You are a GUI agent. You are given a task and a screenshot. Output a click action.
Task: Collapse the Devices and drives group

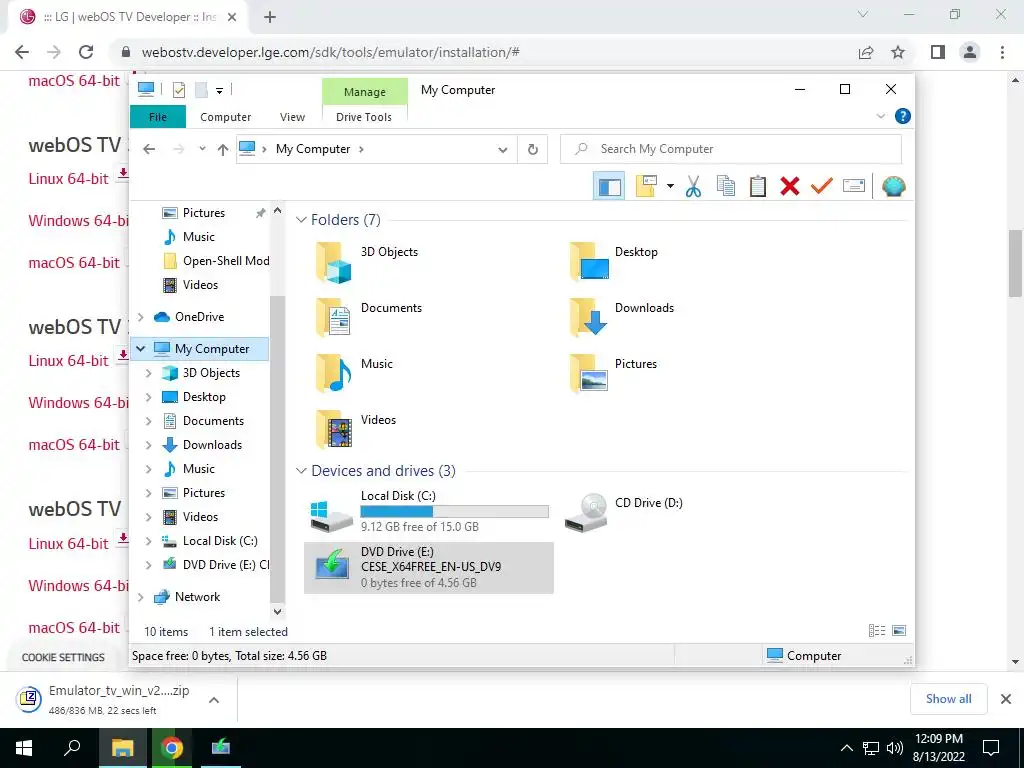pyautogui.click(x=301, y=471)
